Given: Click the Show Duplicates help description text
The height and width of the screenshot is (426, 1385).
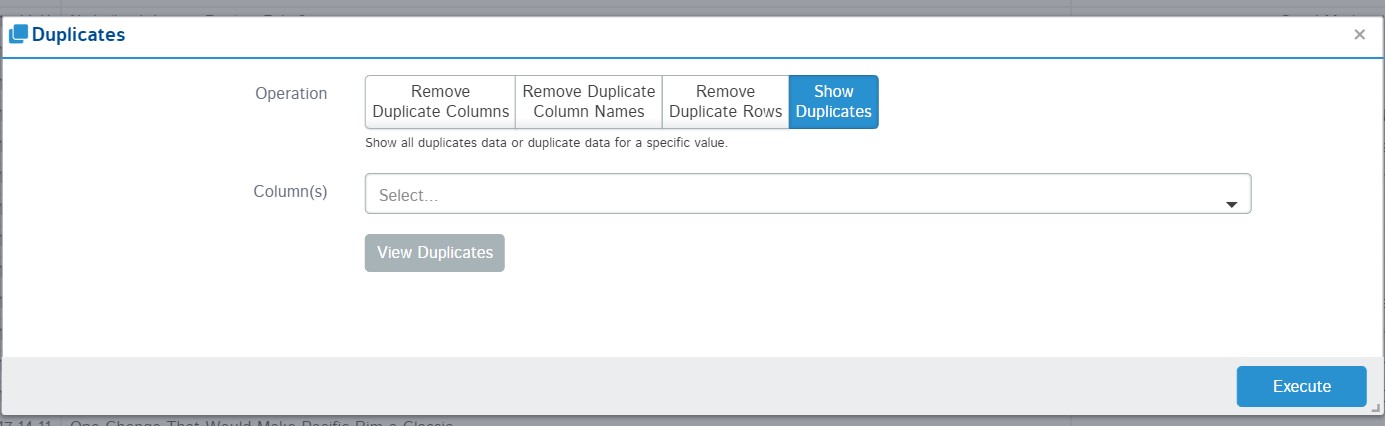Looking at the screenshot, I should click(546, 143).
